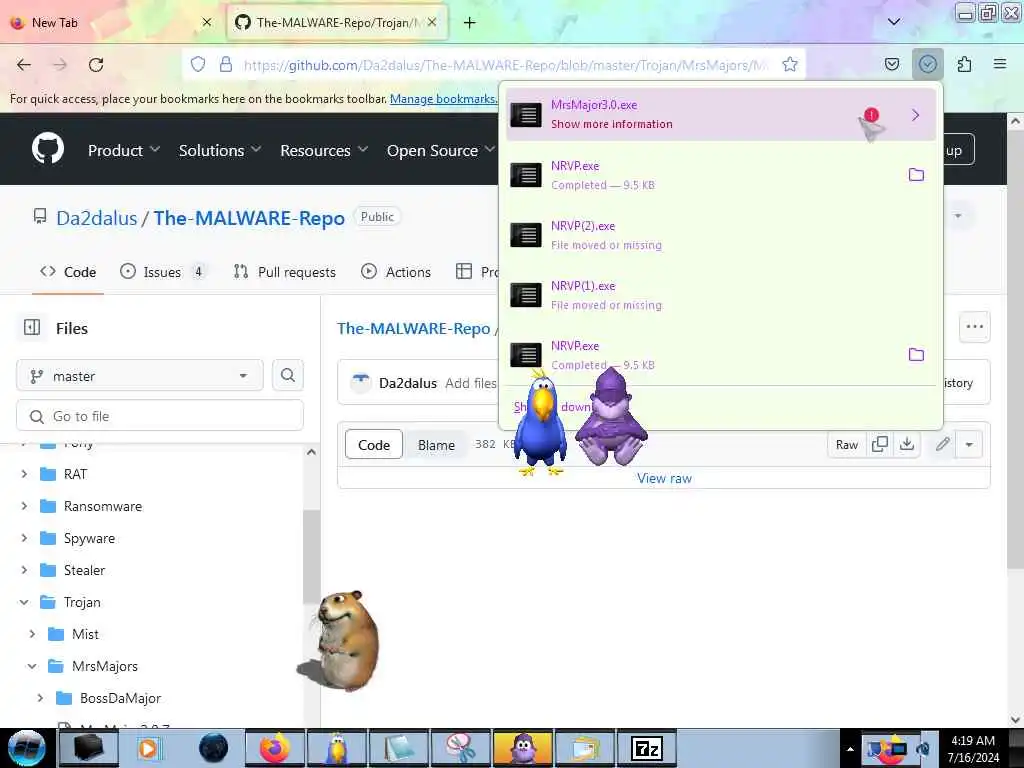Open the Firefox downloads toolbar button

(927, 64)
